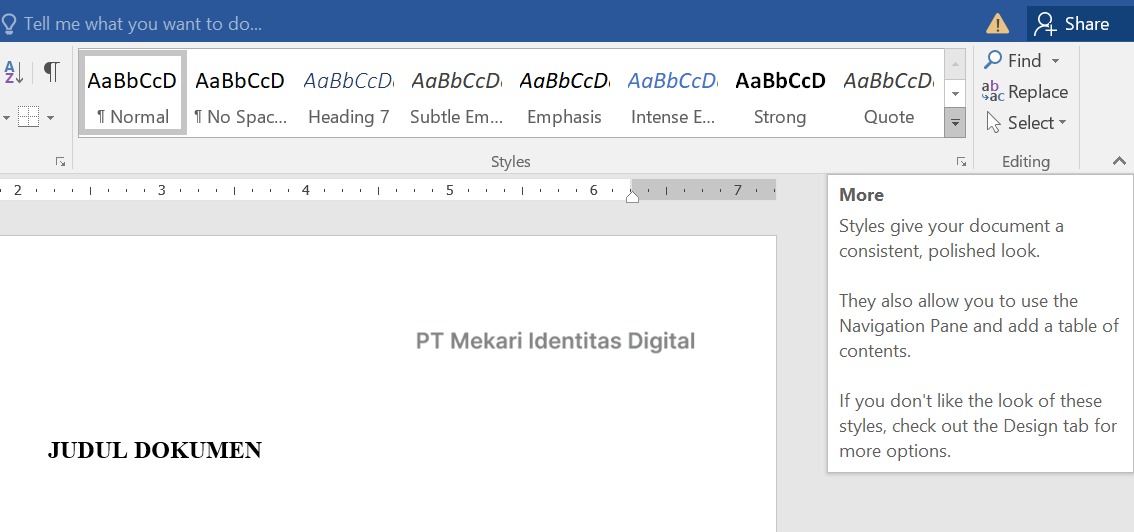The image size is (1134, 532).
Task: Apply the Normal style
Action: coord(132,93)
